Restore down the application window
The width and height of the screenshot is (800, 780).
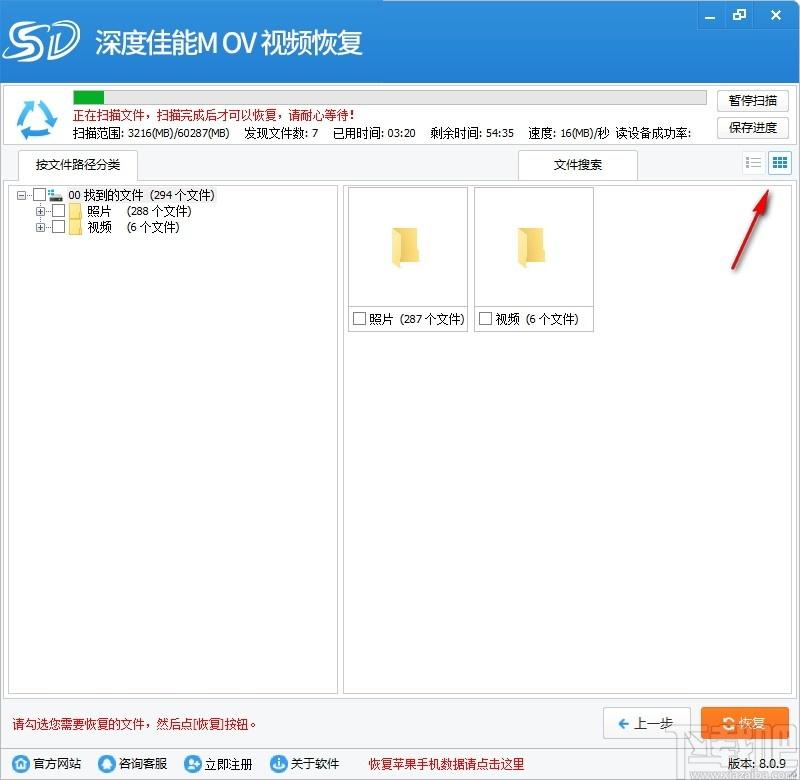[x=739, y=15]
